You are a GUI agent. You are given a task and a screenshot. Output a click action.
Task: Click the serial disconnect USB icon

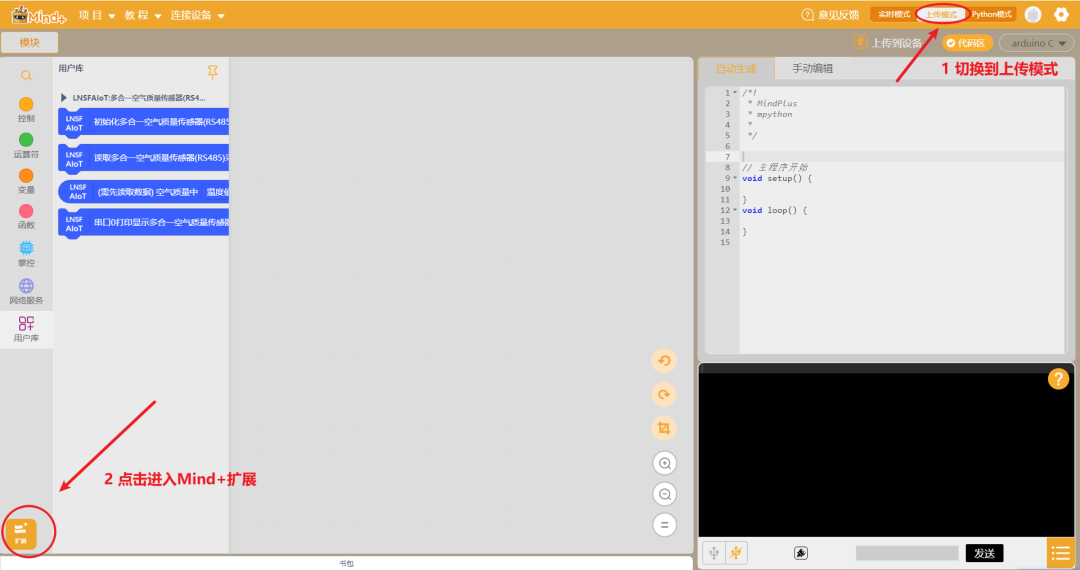coord(736,553)
